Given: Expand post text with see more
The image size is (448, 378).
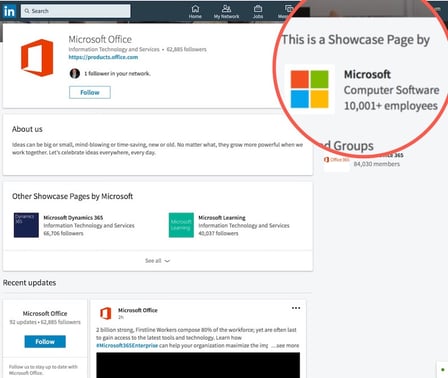Looking at the screenshot, I should pos(285,346).
